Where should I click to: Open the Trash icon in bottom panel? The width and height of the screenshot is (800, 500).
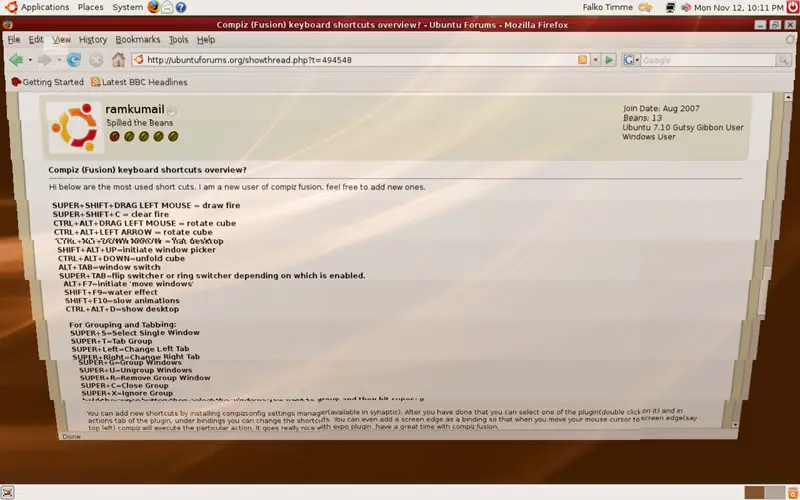pyautogui.click(x=793, y=492)
